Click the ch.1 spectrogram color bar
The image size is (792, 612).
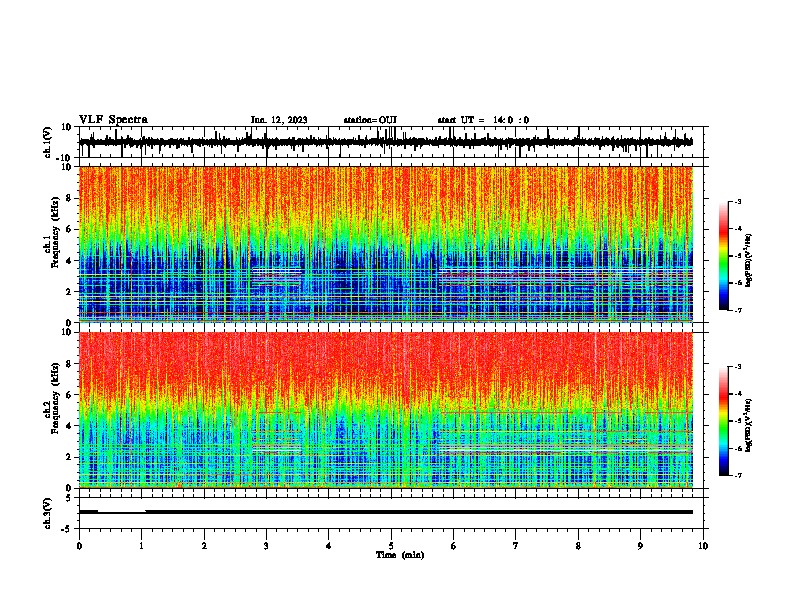[723, 256]
